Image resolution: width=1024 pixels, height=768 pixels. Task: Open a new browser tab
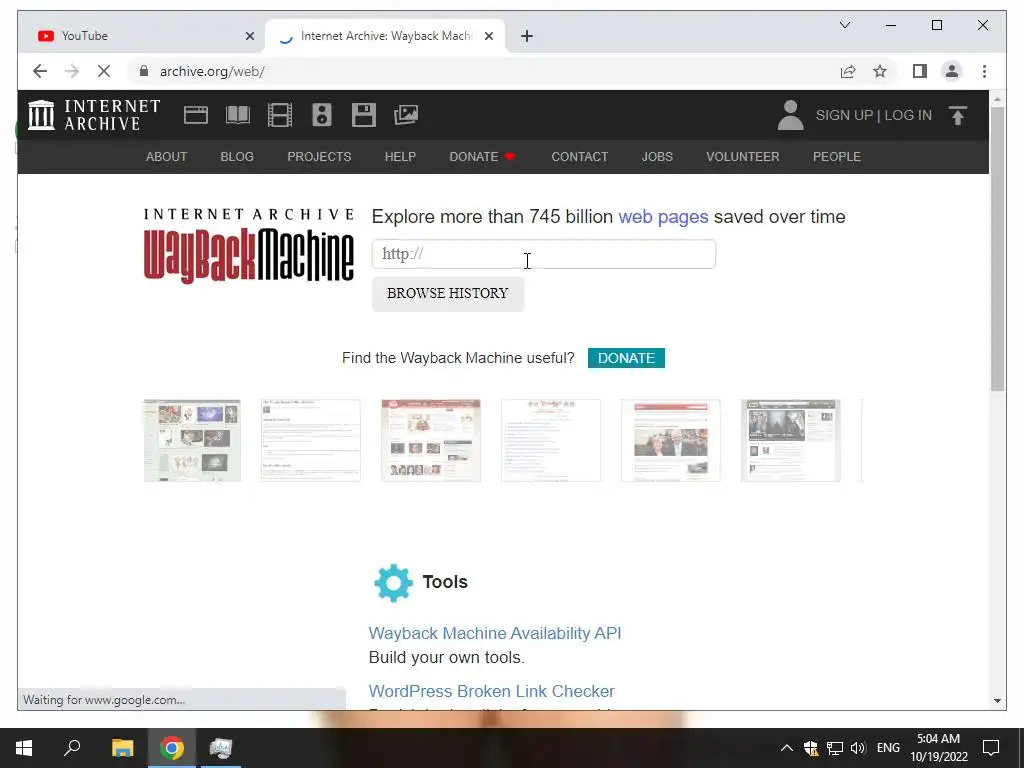(527, 36)
